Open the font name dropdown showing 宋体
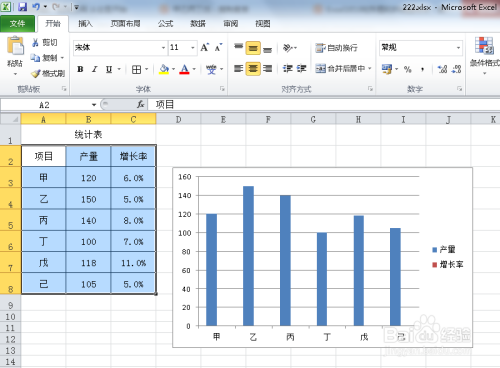The image size is (500, 368). pyautogui.click(x=163, y=48)
